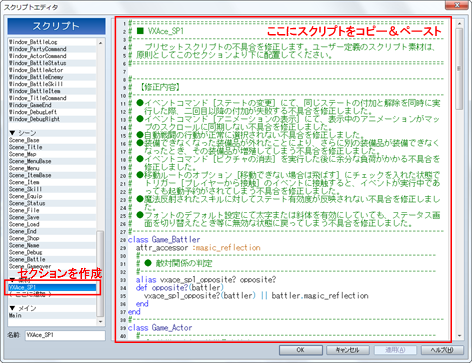
Task: Choose the Scene_File script entry
Action: [52, 210]
